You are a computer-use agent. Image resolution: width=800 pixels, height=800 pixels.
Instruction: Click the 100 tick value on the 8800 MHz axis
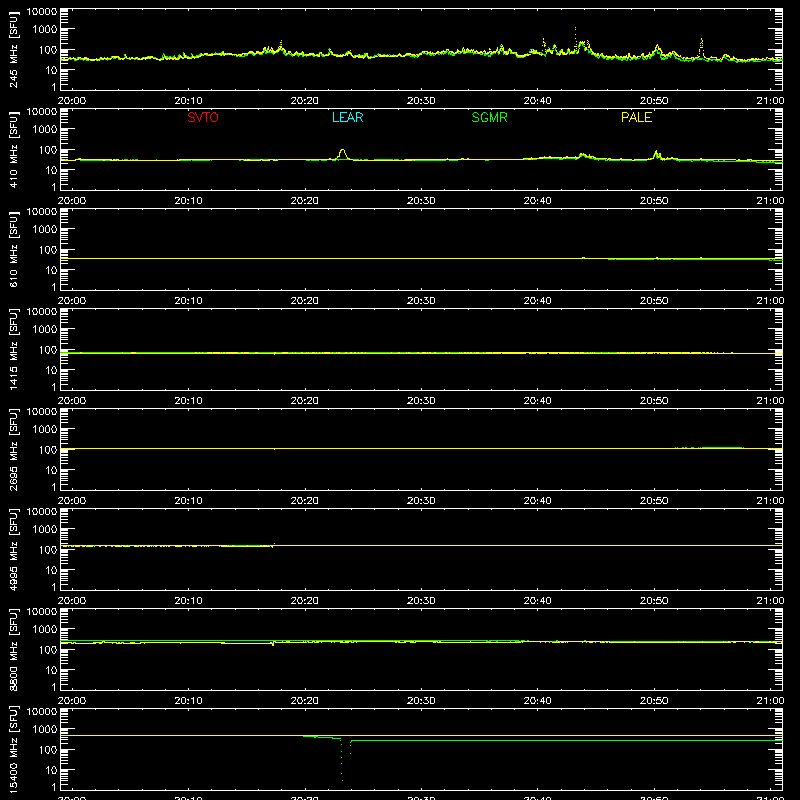pos(47,650)
